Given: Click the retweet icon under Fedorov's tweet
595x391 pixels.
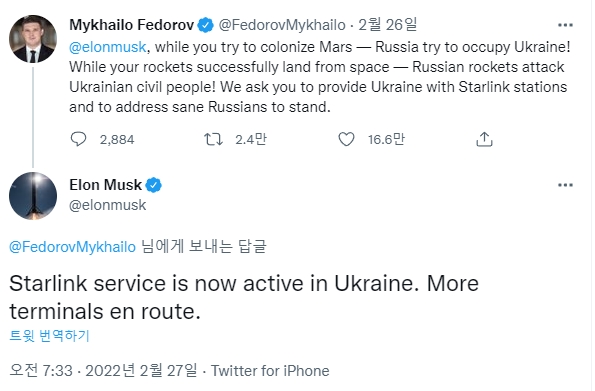Looking at the screenshot, I should tap(213, 139).
